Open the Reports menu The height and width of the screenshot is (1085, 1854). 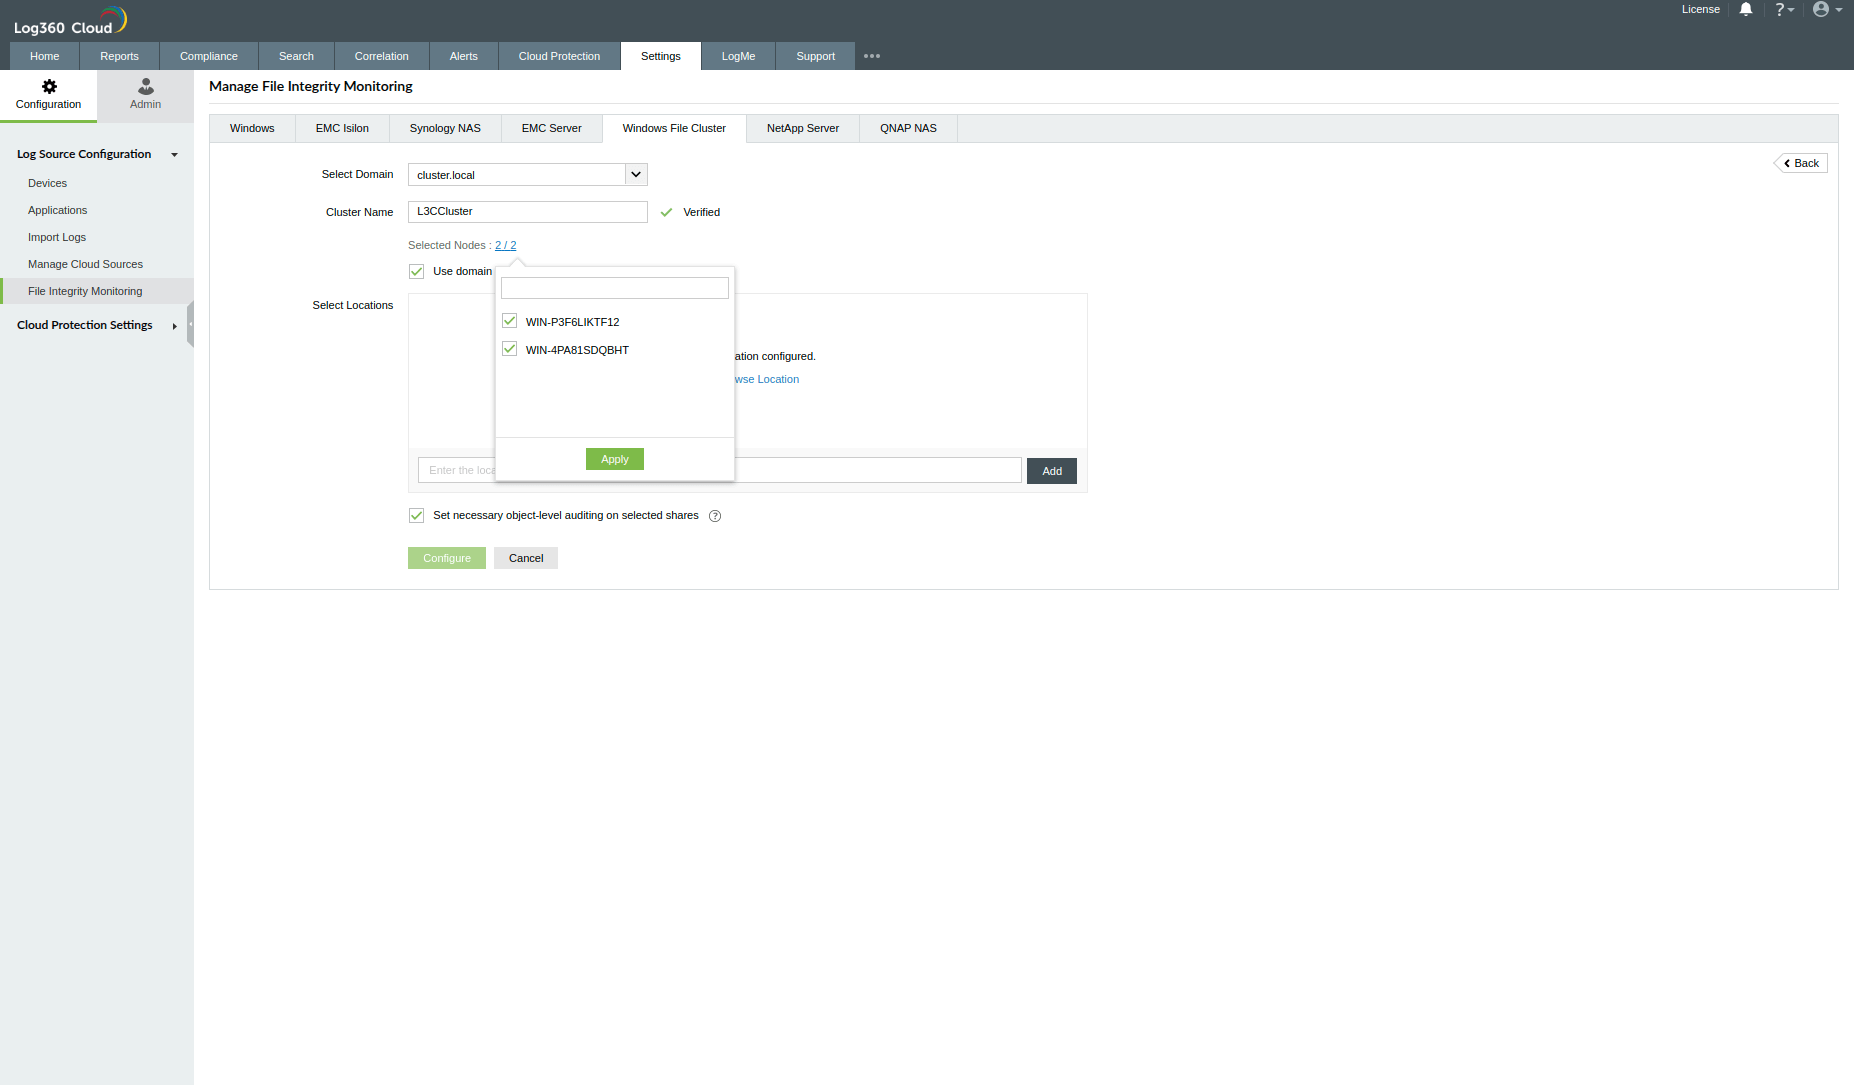click(x=119, y=56)
